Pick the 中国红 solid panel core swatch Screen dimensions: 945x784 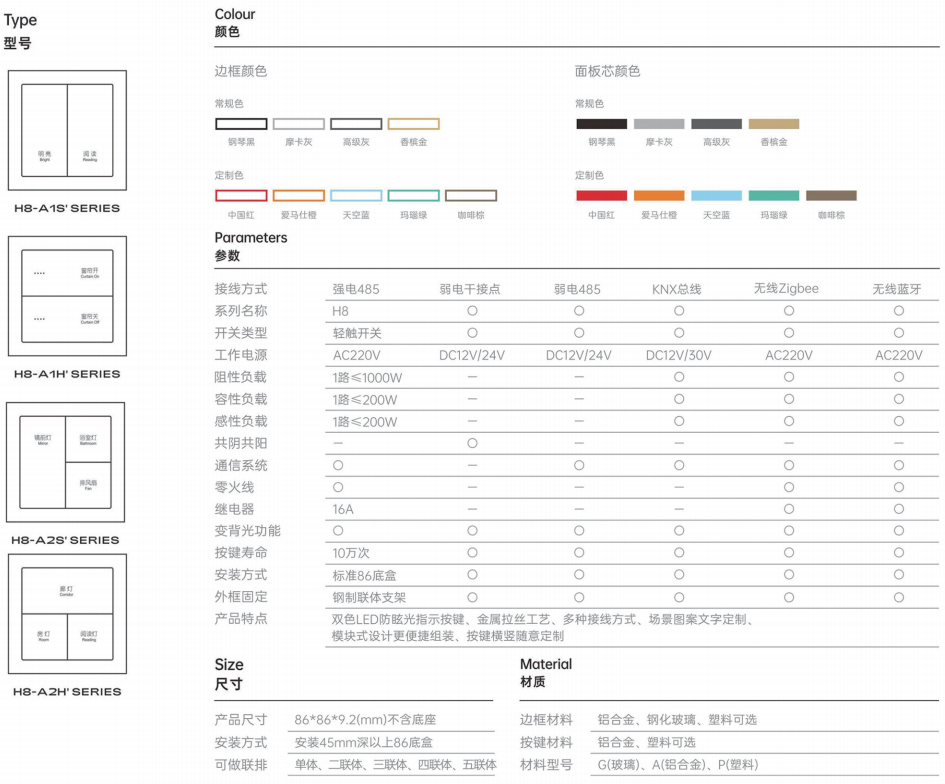(x=601, y=196)
